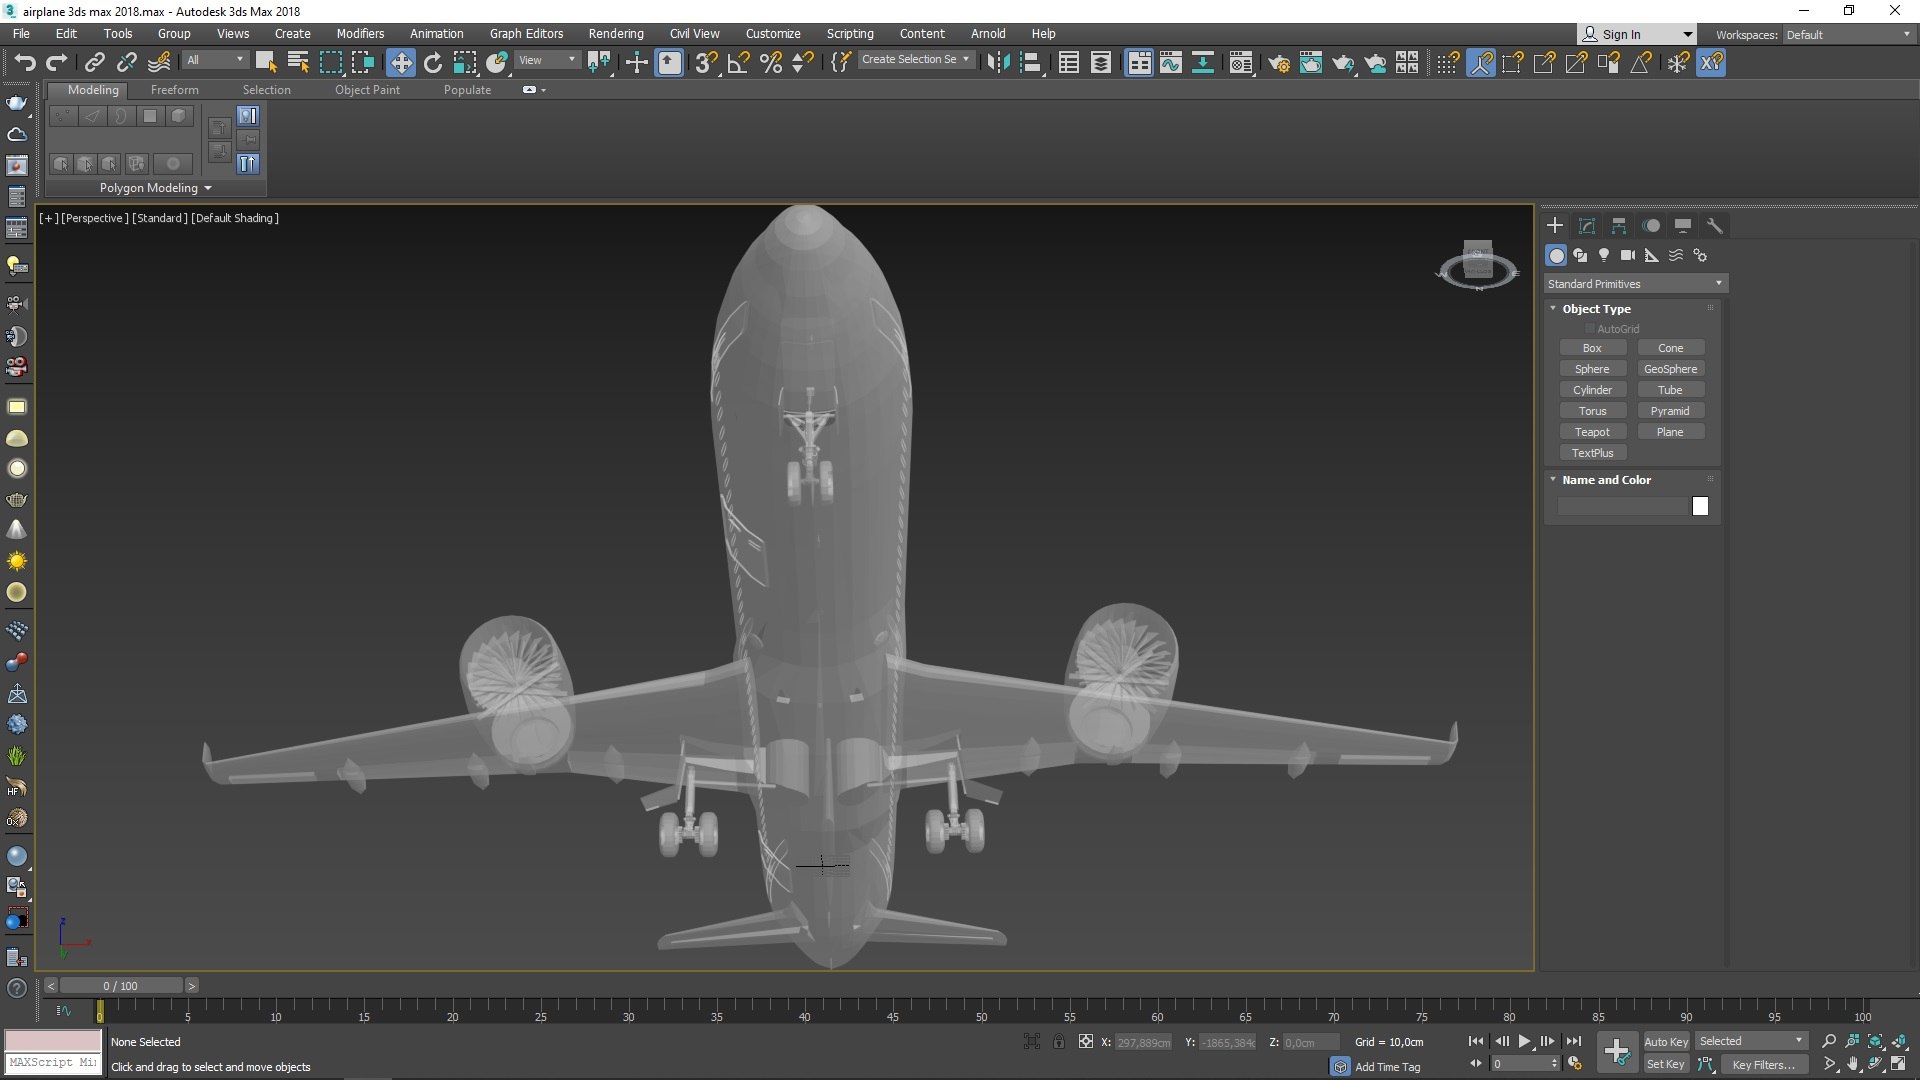The width and height of the screenshot is (1920, 1080).
Task: Activate the Select and Link tool
Action: pyautogui.click(x=94, y=63)
